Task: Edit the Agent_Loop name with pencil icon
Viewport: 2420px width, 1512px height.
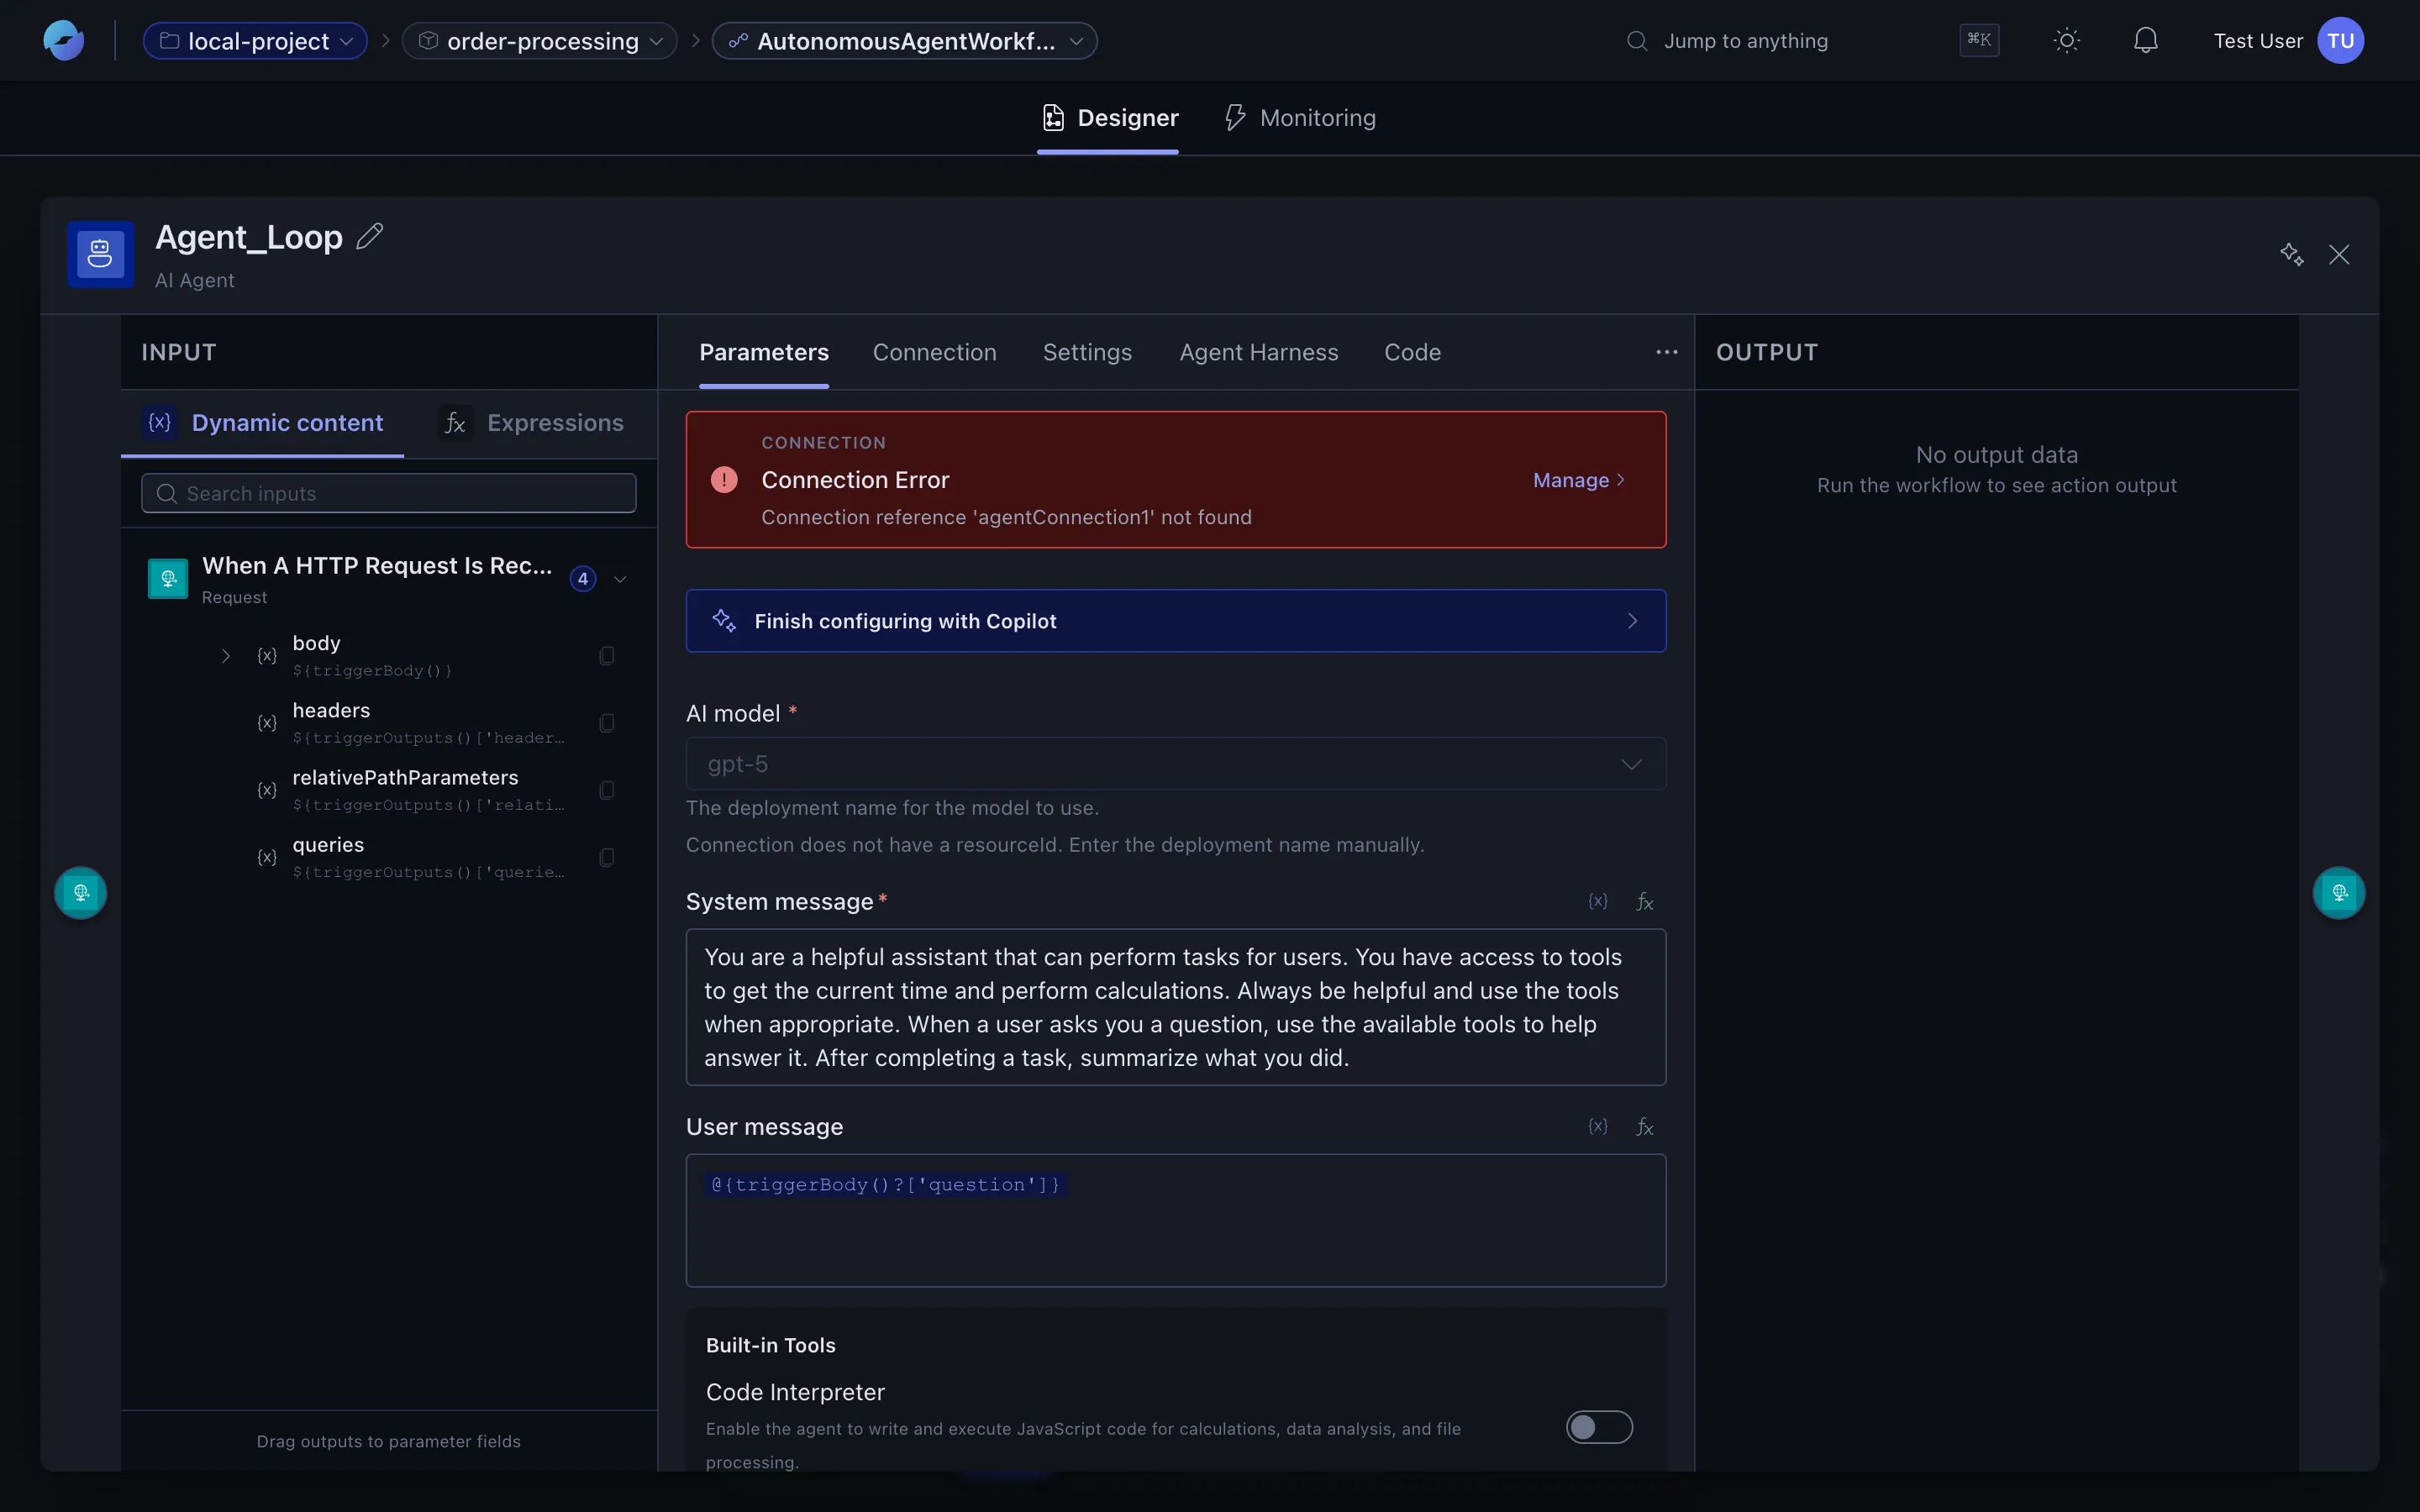Action: click(x=370, y=236)
